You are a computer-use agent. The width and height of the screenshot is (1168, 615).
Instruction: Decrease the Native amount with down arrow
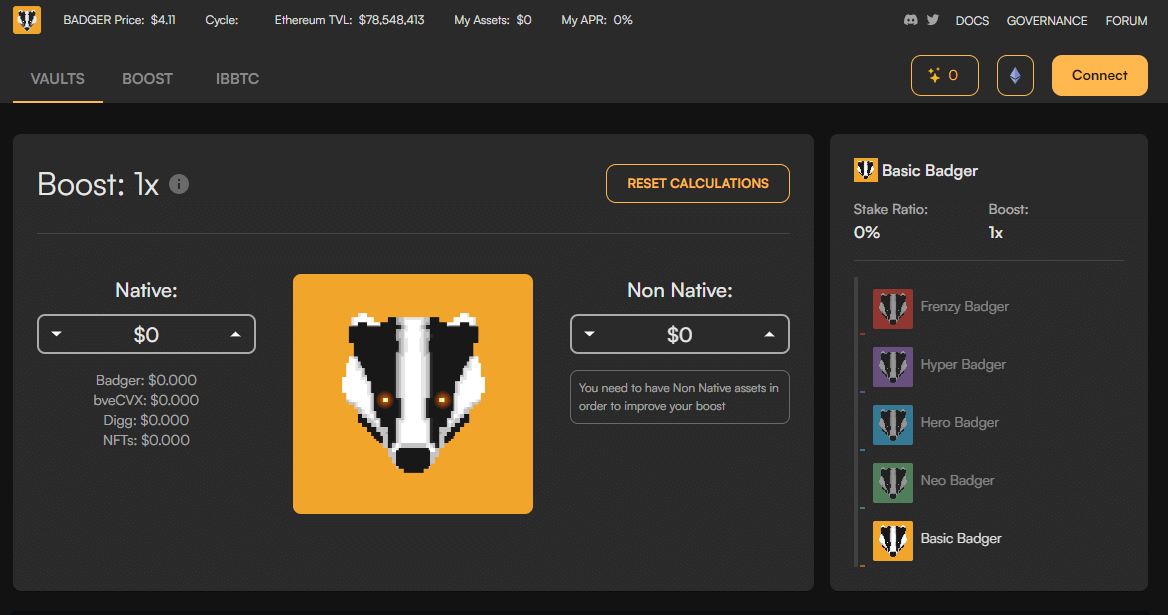tap(57, 334)
